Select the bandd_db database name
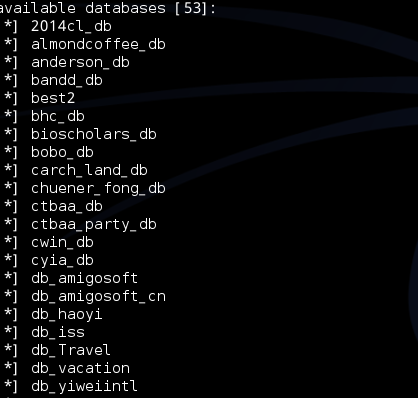The image size is (418, 398). [x=67, y=80]
